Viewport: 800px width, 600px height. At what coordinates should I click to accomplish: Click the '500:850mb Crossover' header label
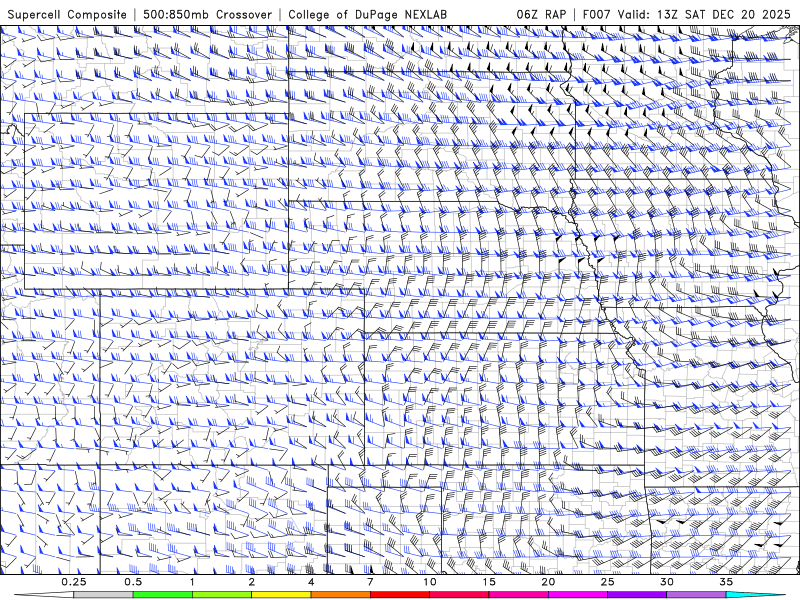207,14
